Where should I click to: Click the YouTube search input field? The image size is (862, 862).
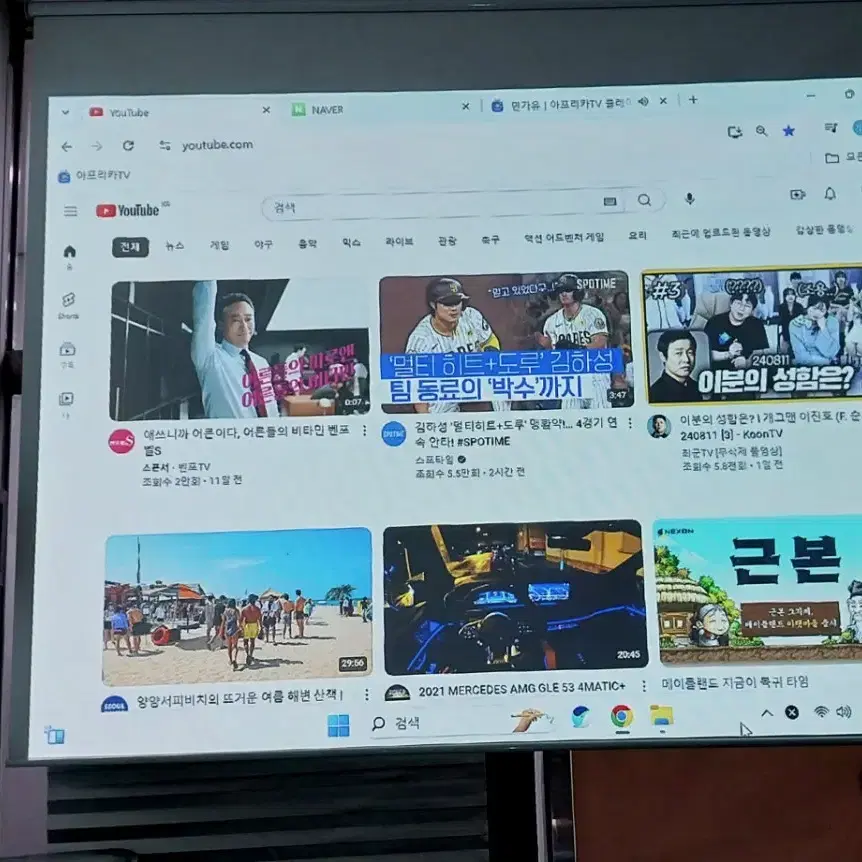[434, 205]
